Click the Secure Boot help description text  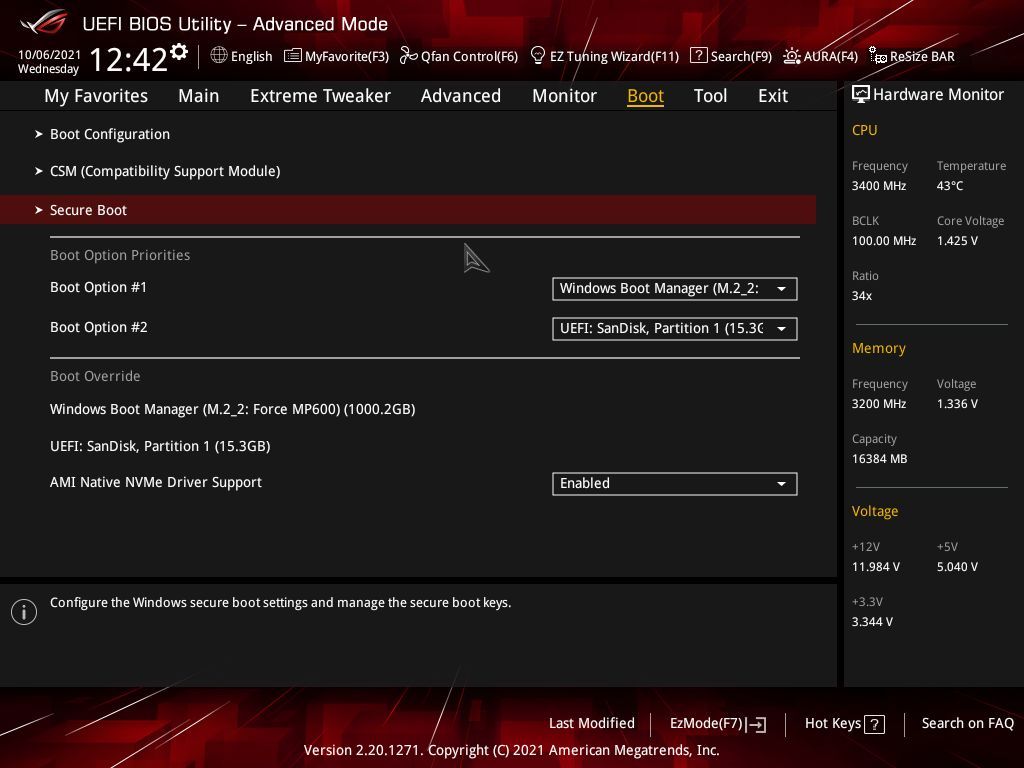click(x=280, y=603)
